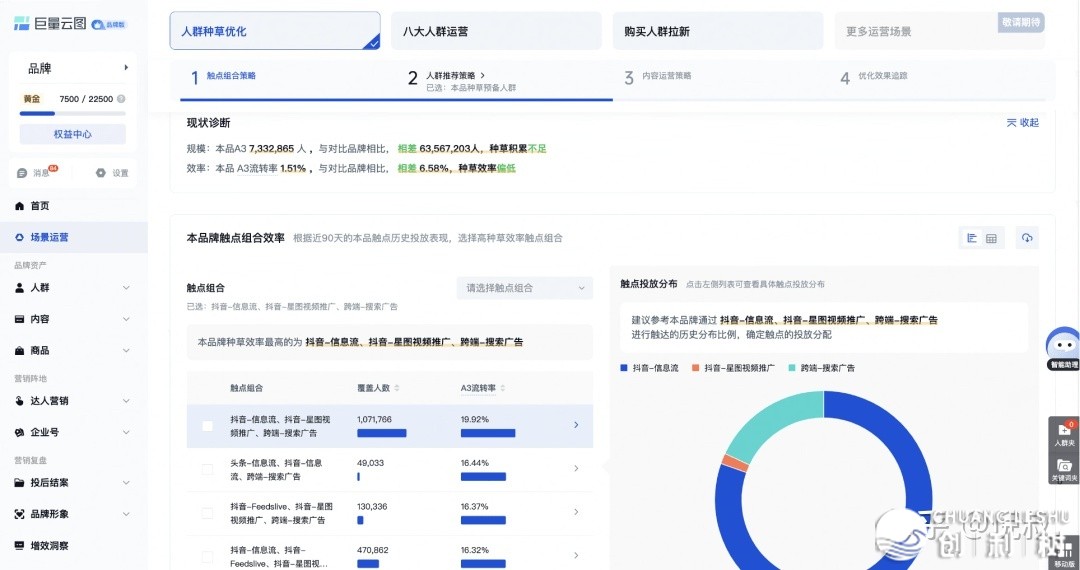Viewport: 1080px width, 570px height.
Task: Click the 黄金 level progress bar
Action: pyautogui.click(x=72, y=114)
